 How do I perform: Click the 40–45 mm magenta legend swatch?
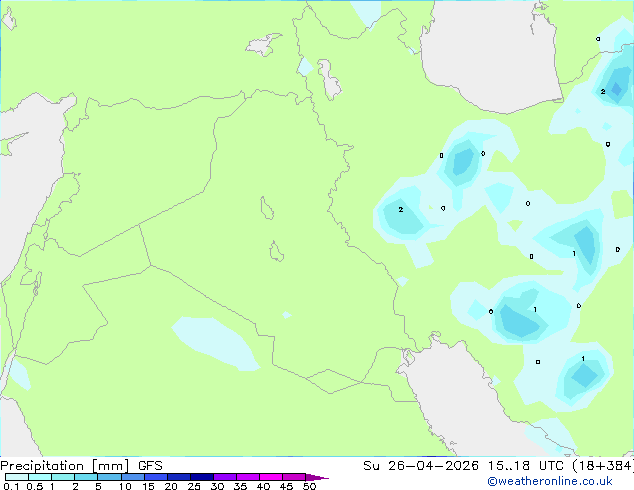coord(271,477)
